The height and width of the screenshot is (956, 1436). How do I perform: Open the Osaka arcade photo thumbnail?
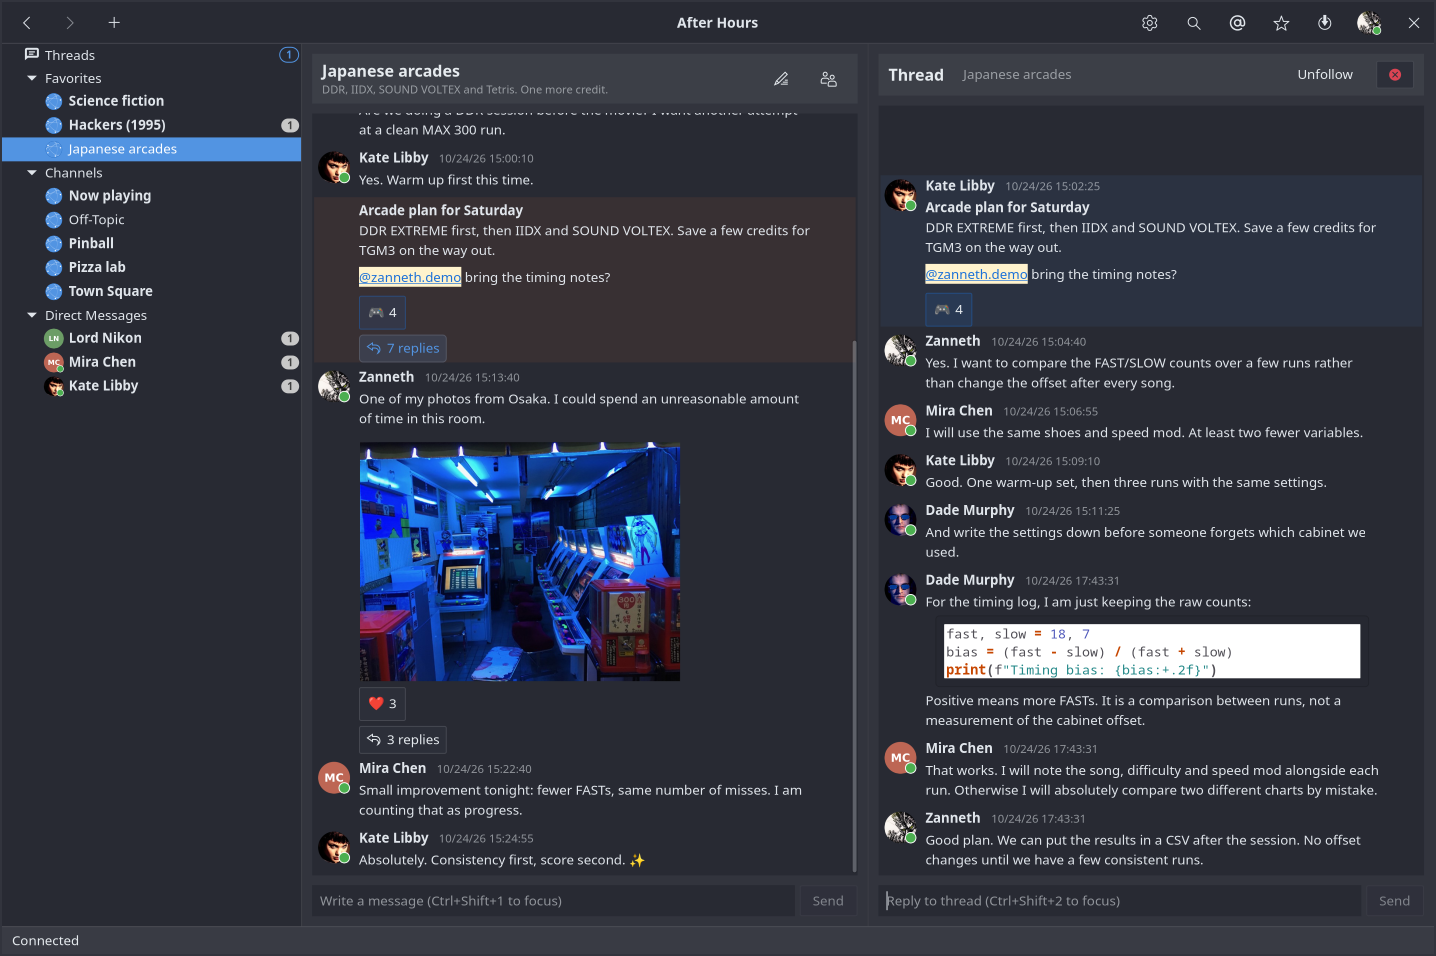point(520,562)
